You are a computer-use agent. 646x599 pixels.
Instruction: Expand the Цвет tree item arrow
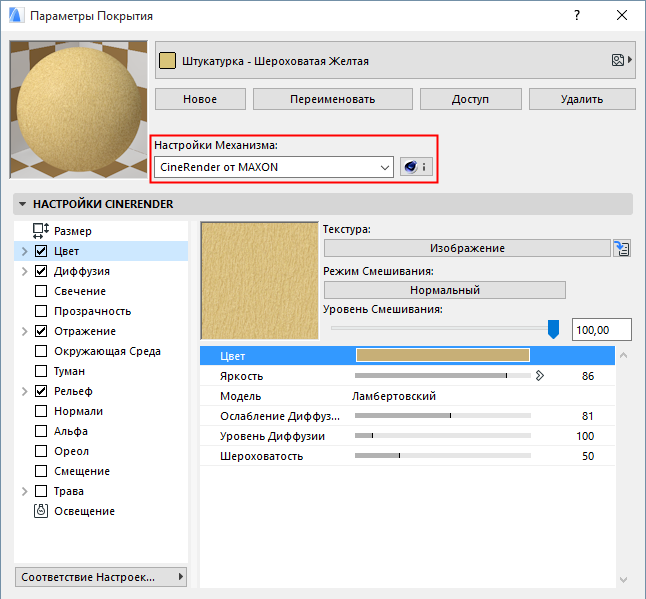point(24,251)
